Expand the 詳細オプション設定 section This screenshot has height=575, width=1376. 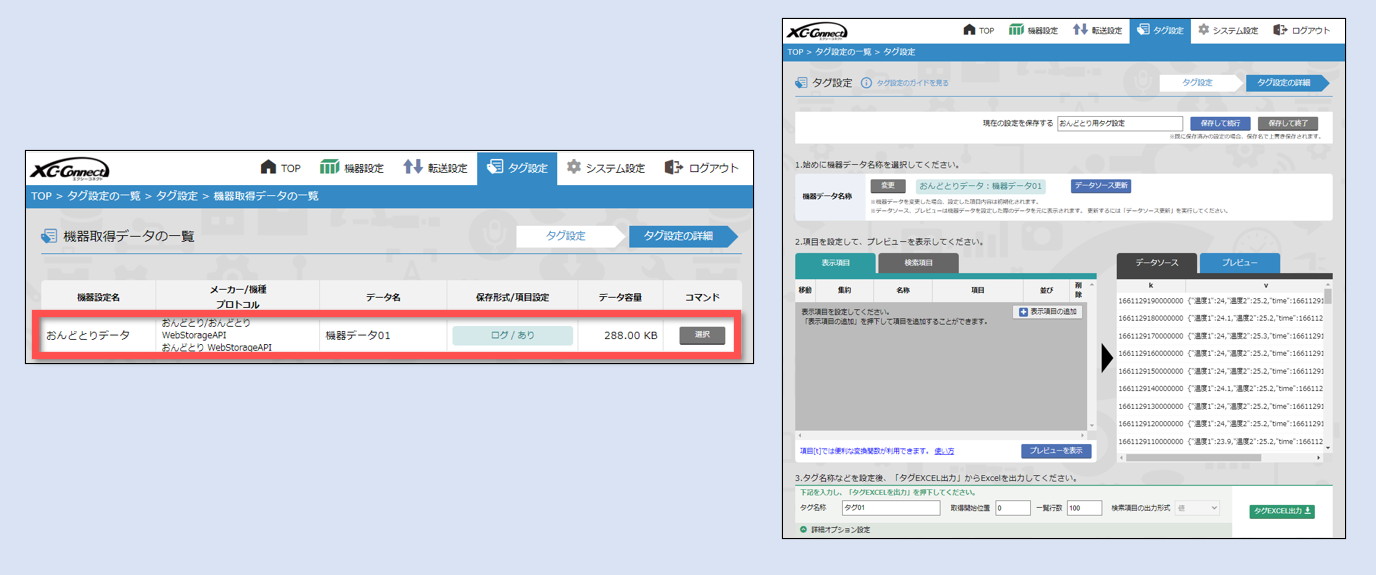pyautogui.click(x=801, y=529)
